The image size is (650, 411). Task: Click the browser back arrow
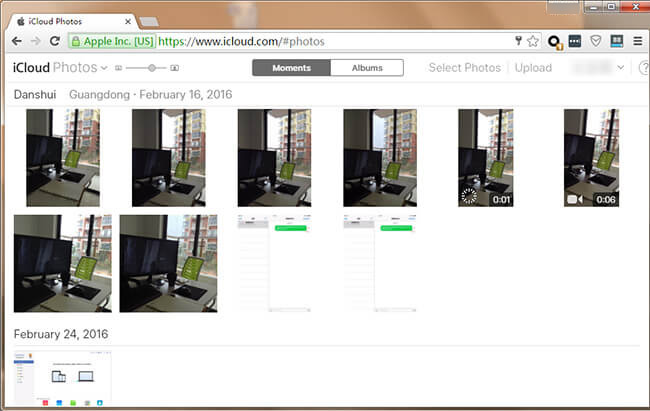[16, 42]
